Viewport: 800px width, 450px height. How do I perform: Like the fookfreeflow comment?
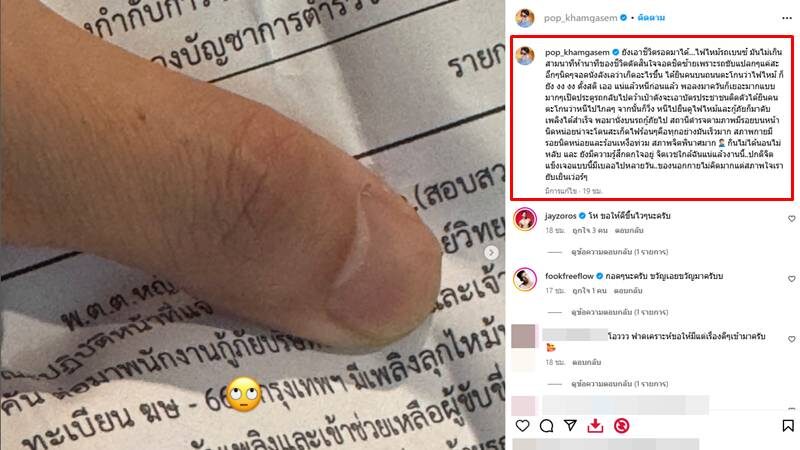click(791, 279)
